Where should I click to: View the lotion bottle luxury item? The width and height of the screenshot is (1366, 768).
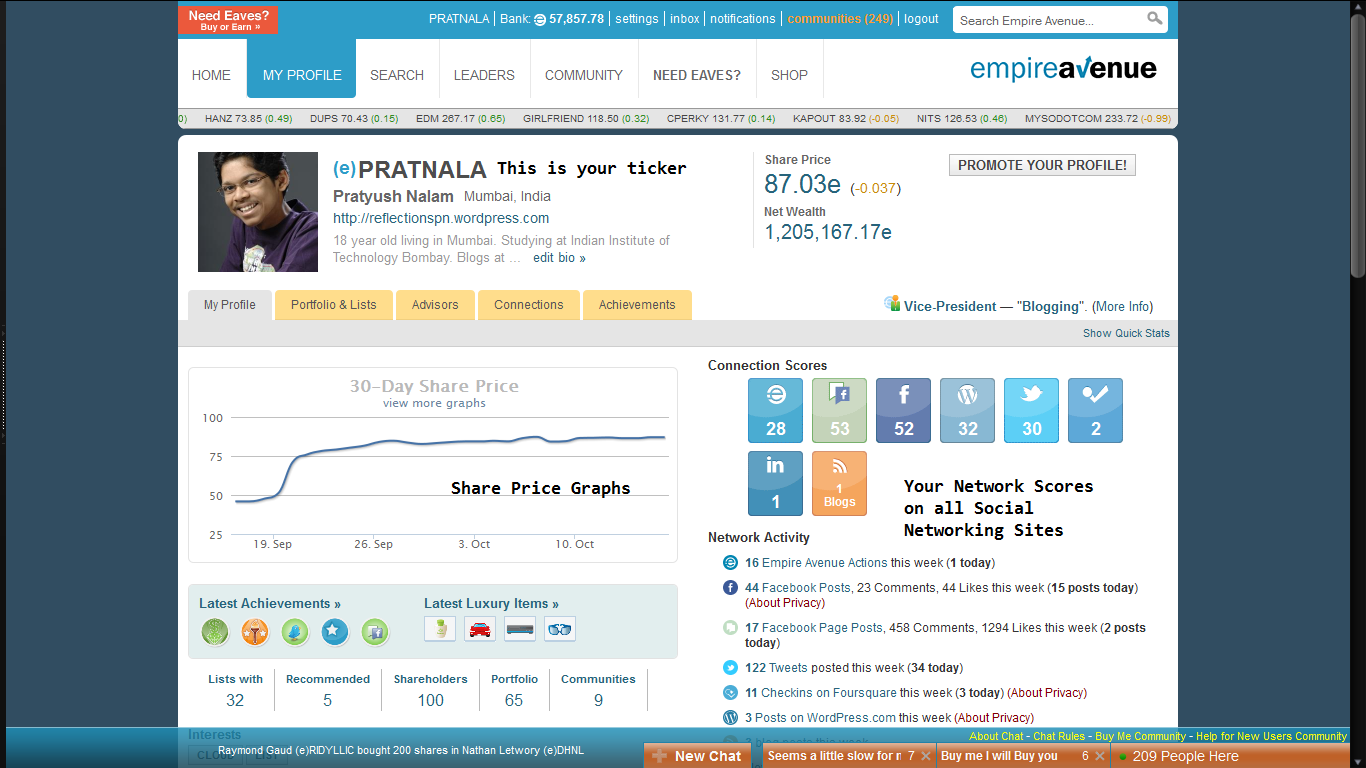440,629
